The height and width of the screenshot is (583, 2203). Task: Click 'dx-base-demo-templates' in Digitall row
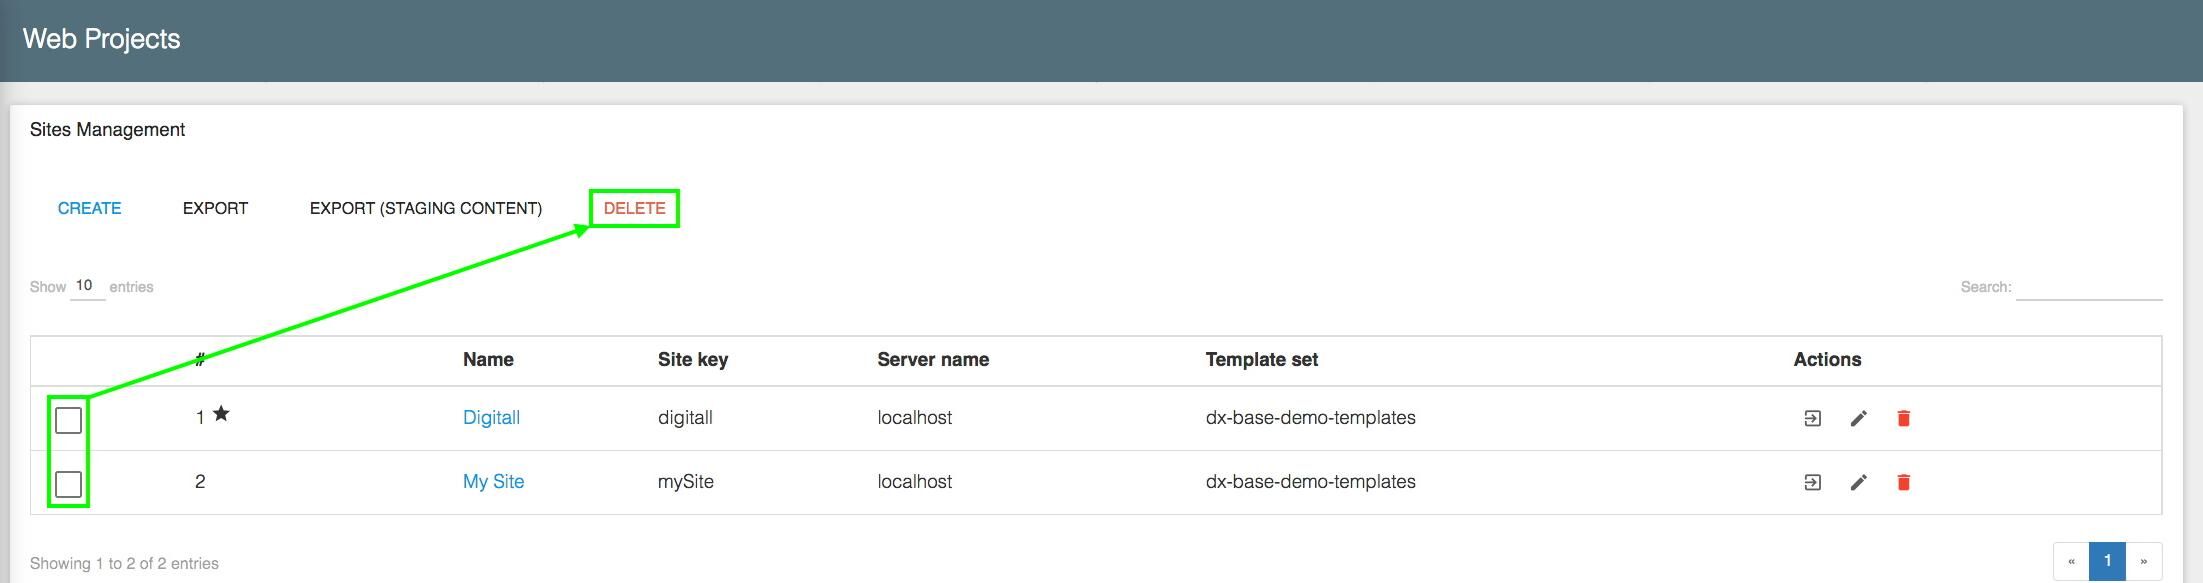[1310, 418]
